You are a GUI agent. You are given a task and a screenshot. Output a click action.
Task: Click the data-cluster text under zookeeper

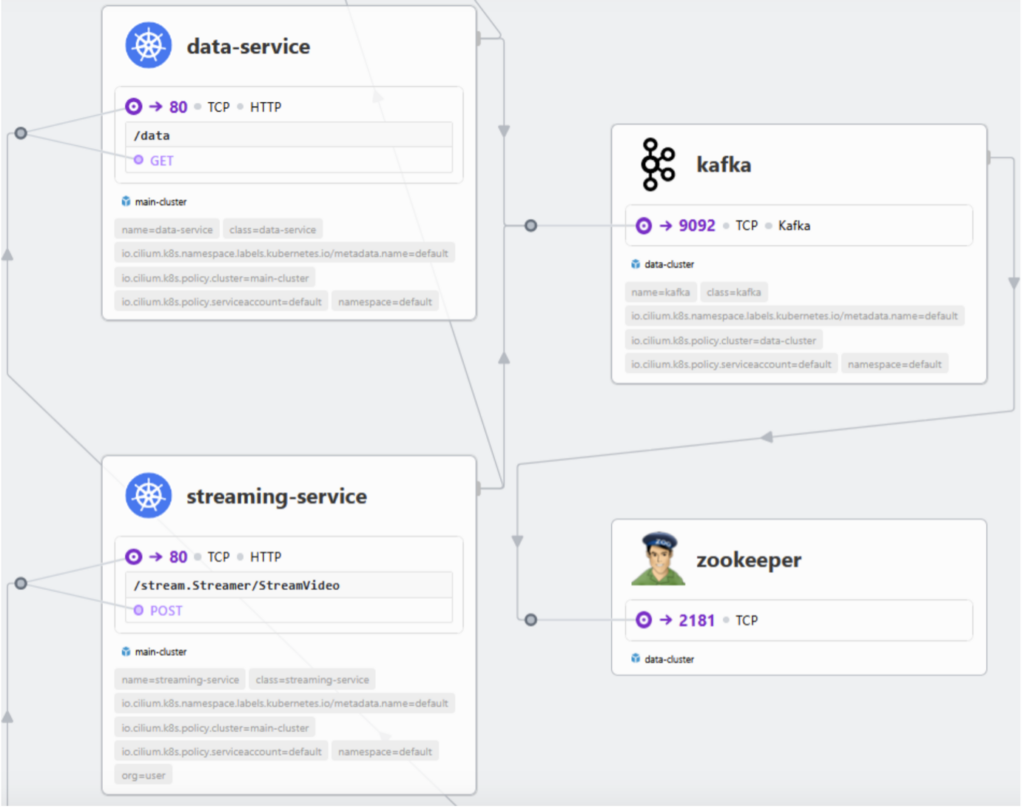coord(669,659)
